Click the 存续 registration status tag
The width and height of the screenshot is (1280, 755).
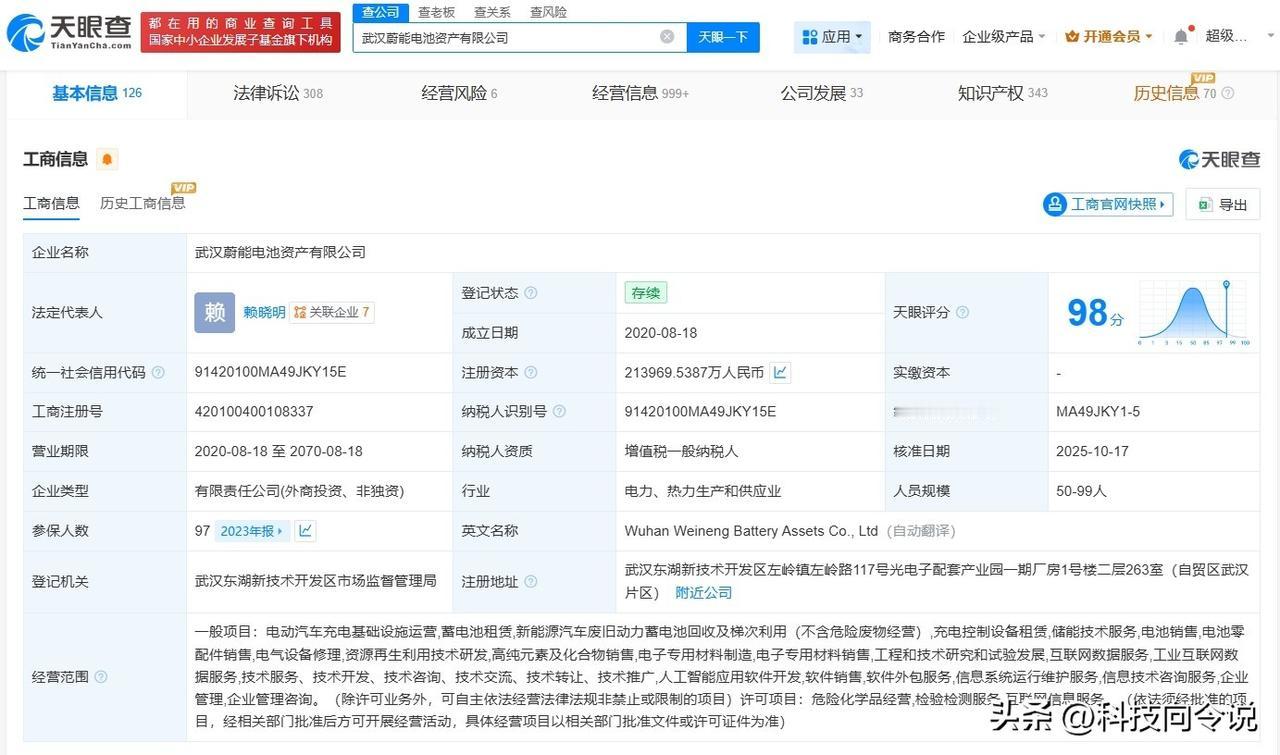(x=646, y=293)
